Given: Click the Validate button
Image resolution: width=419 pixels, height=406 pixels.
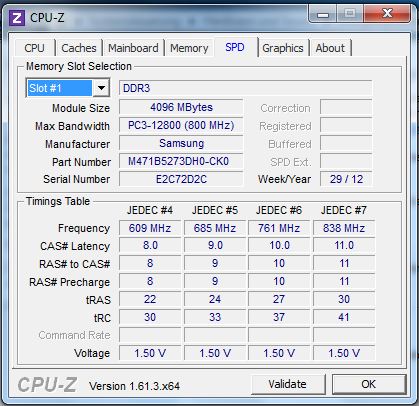Looking at the screenshot, I should (x=287, y=384).
